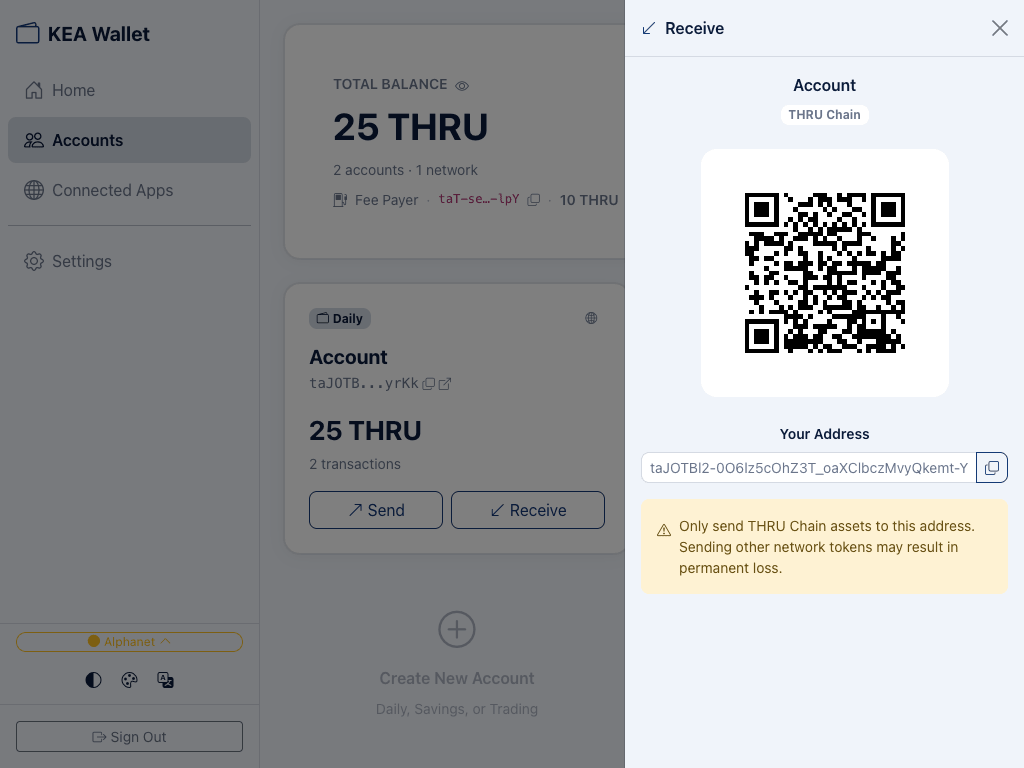Viewport: 1024px width, 768px height.
Task: Copy the wallet address in Receive panel
Action: coord(991,467)
